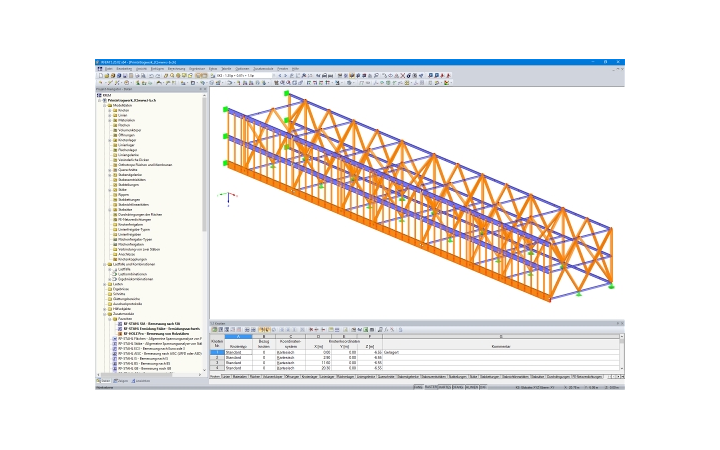Select Lastkombinationen in the navigator tree
Image resolution: width=720 pixels, height=450 pixels.
pos(132,275)
